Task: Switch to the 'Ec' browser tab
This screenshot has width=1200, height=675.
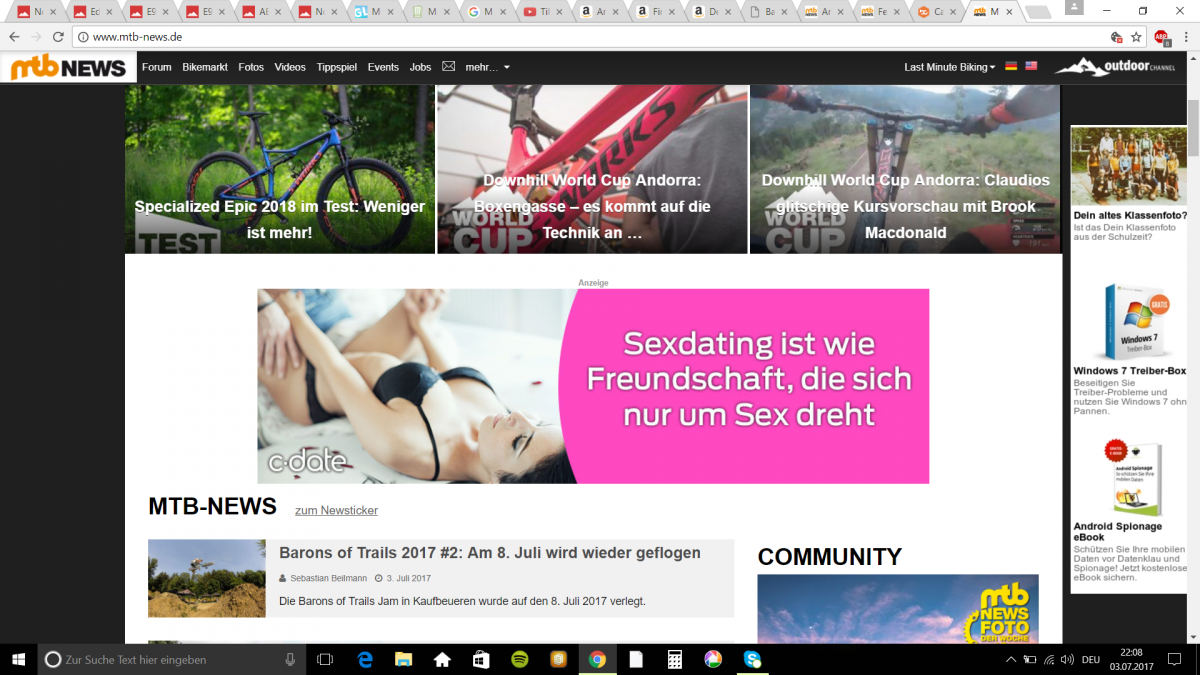Action: (95, 12)
